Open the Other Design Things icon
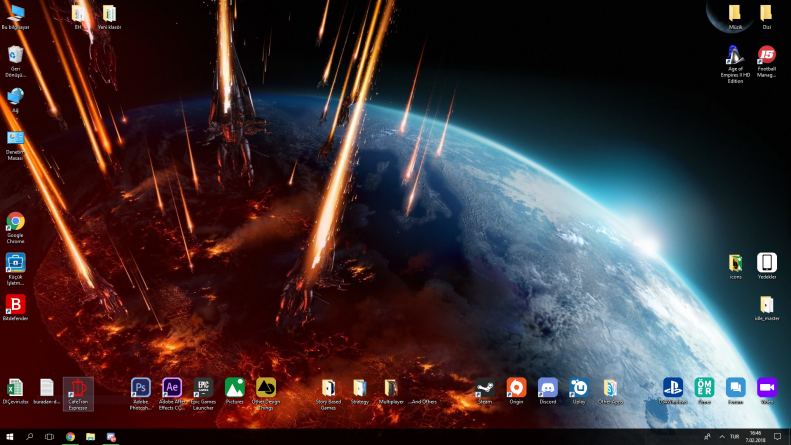This screenshot has height=445, width=791. (266, 394)
